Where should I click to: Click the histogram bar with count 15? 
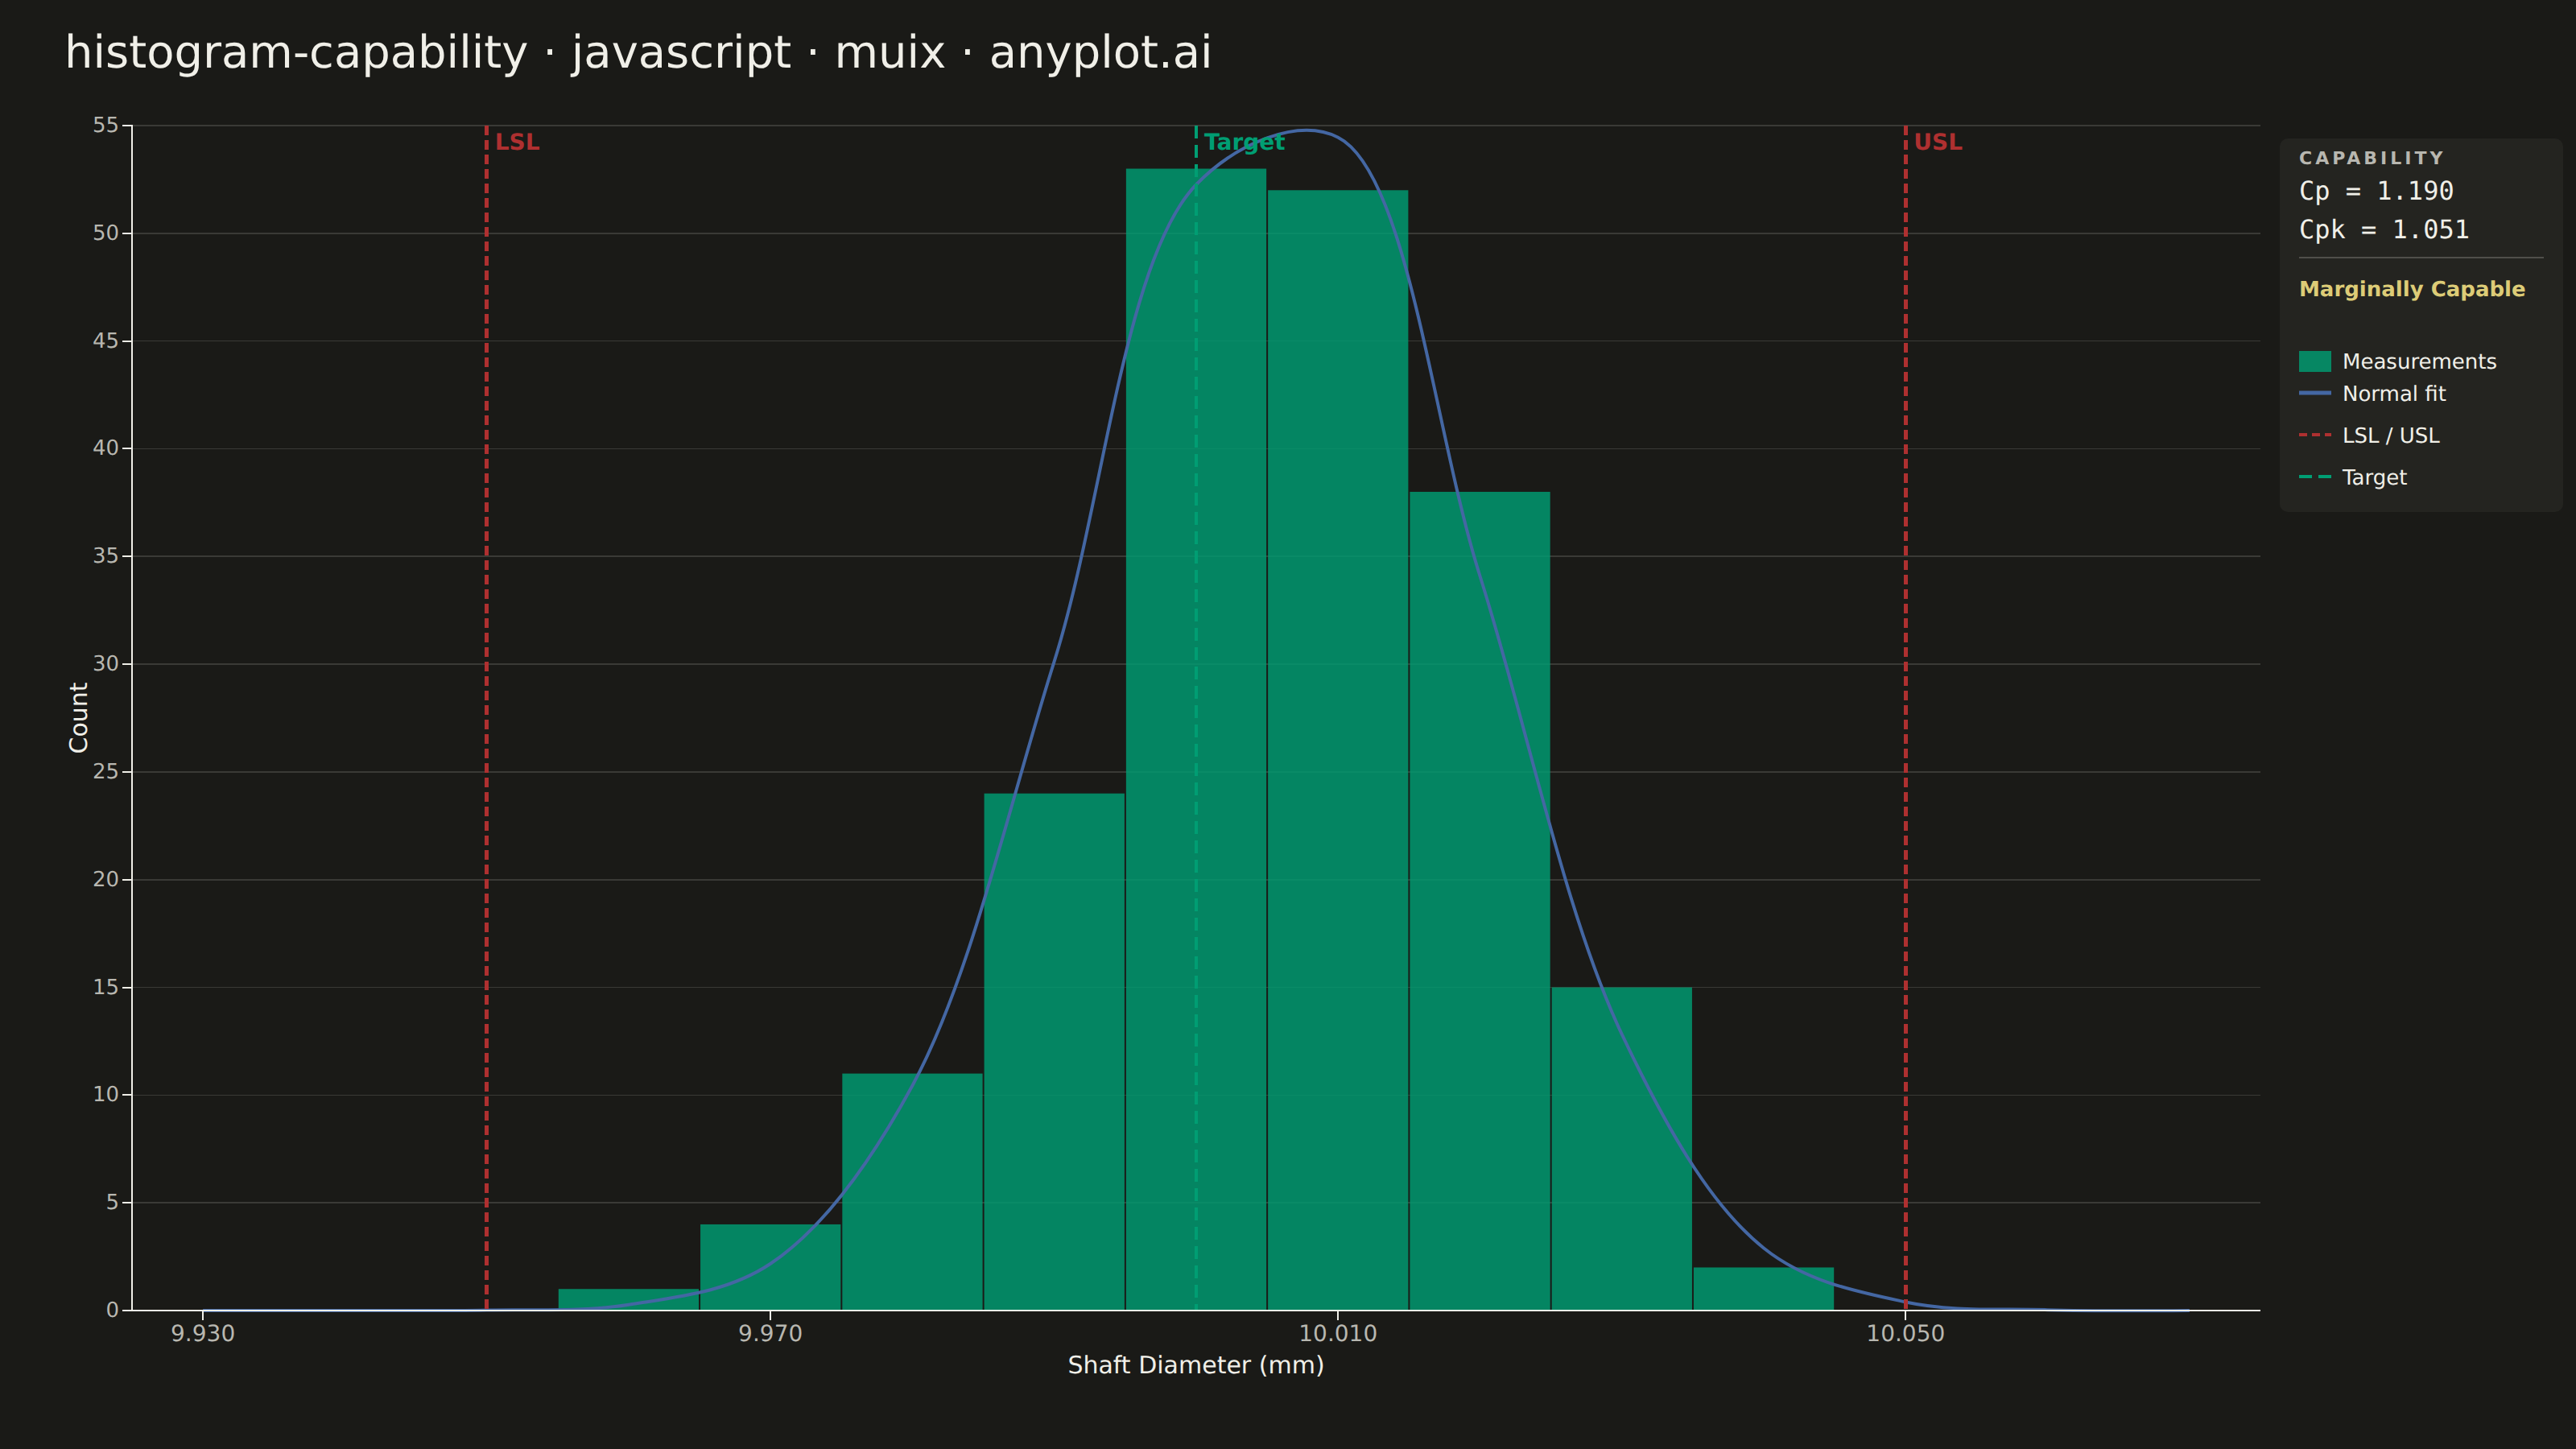tap(1622, 1148)
